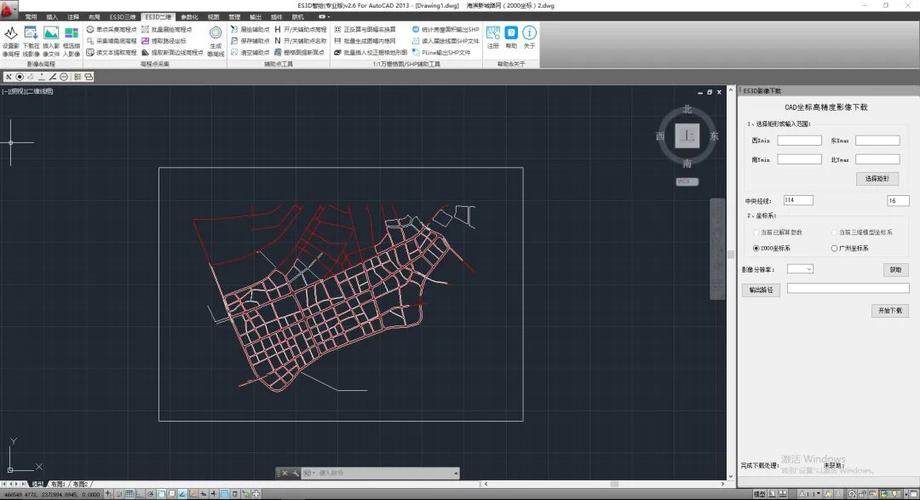
Task: Click the 批量生成图幅内格网 tool
Action: click(x=365, y=41)
